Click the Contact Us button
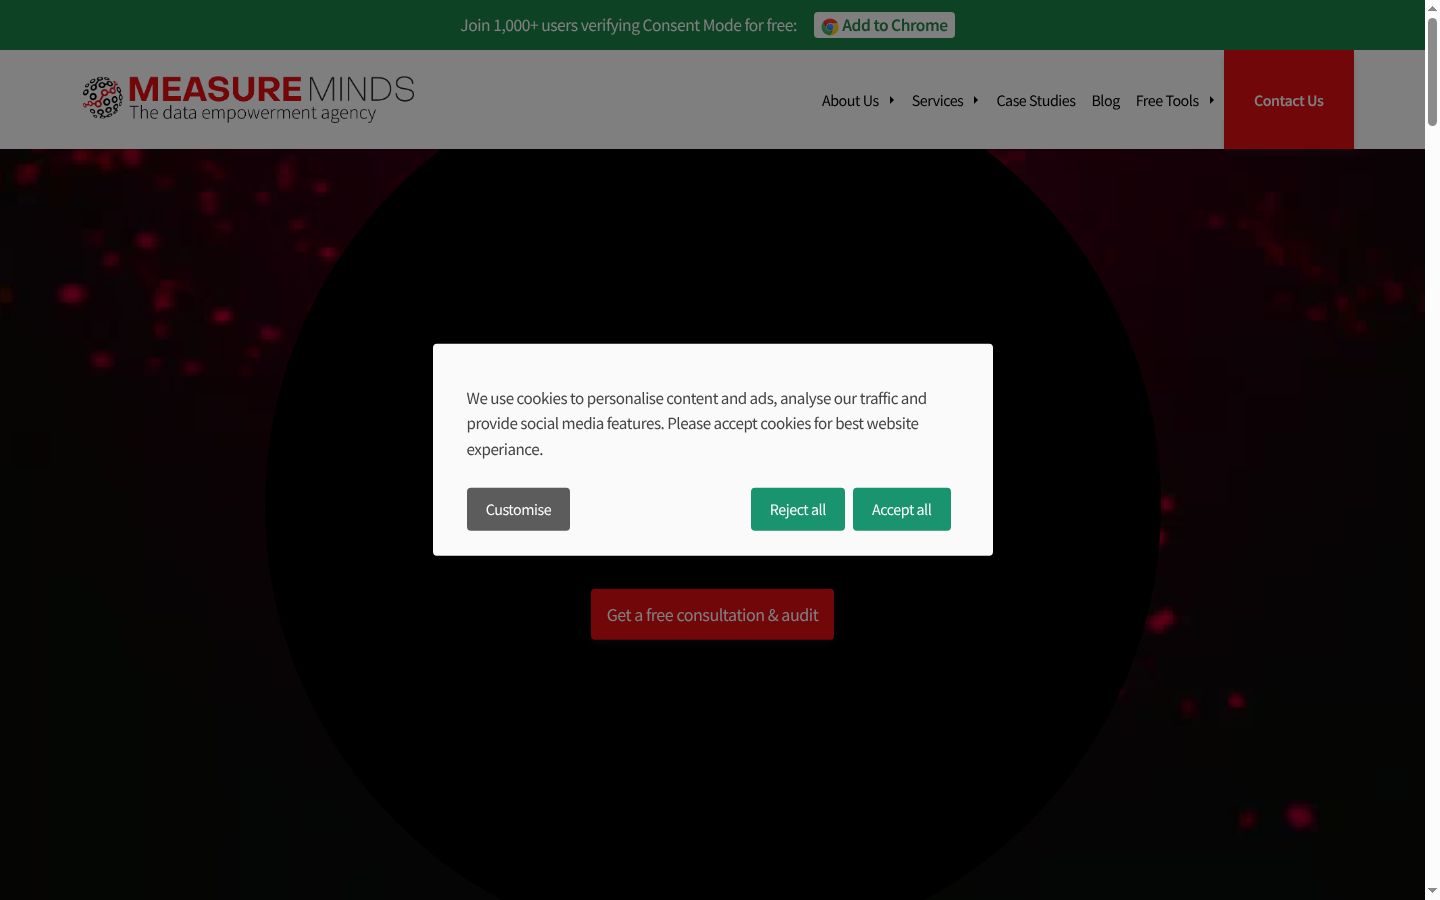The height and width of the screenshot is (900, 1440). pos(1289,100)
